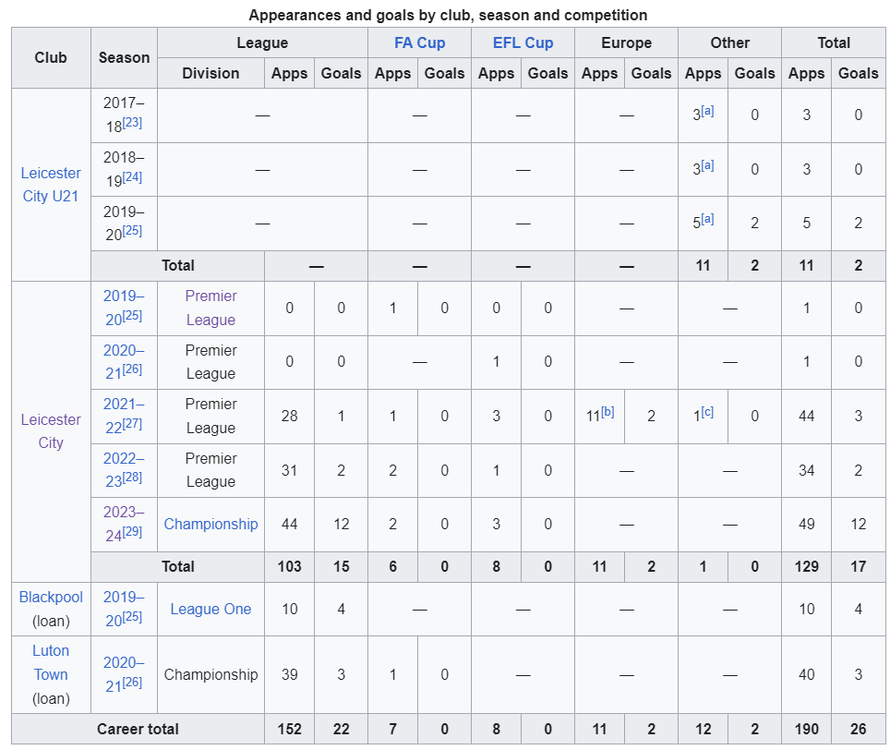Follow the Leicester City U21 club link
The height and width of the screenshot is (750, 890).
pyautogui.click(x=51, y=185)
